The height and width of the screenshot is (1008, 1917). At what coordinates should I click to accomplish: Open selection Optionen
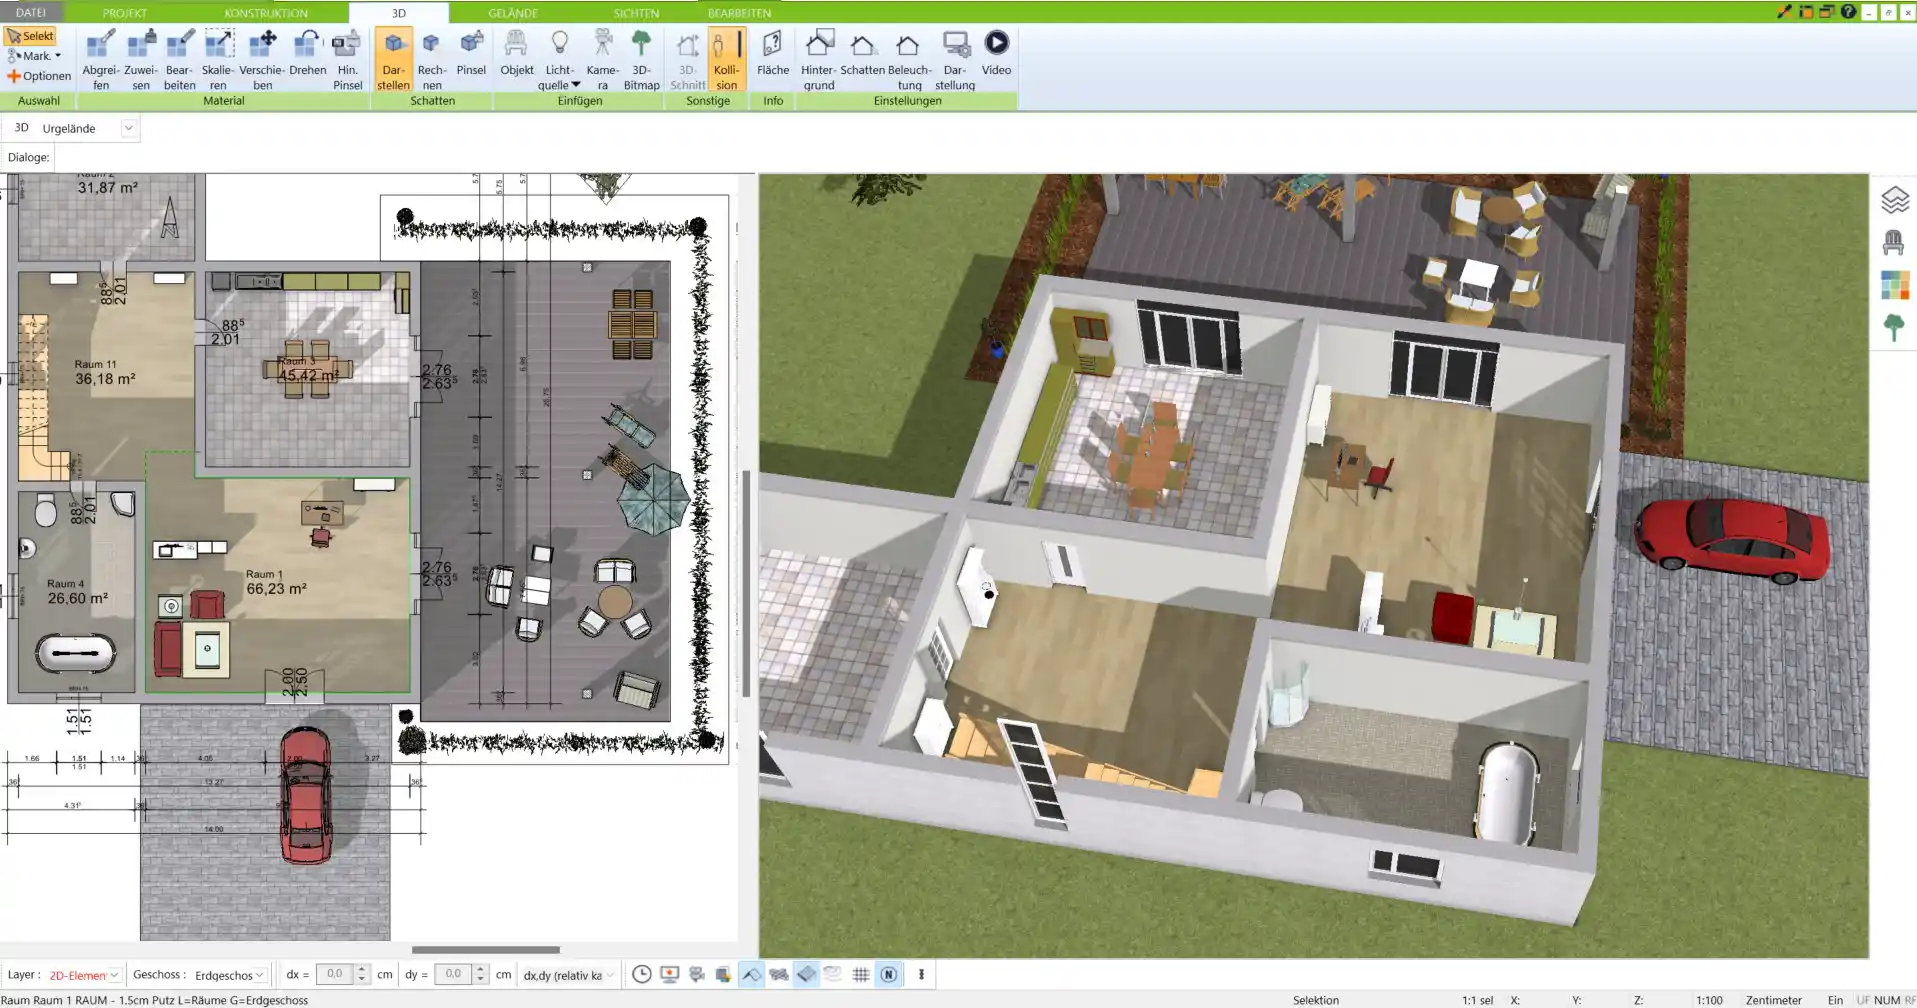click(x=39, y=76)
